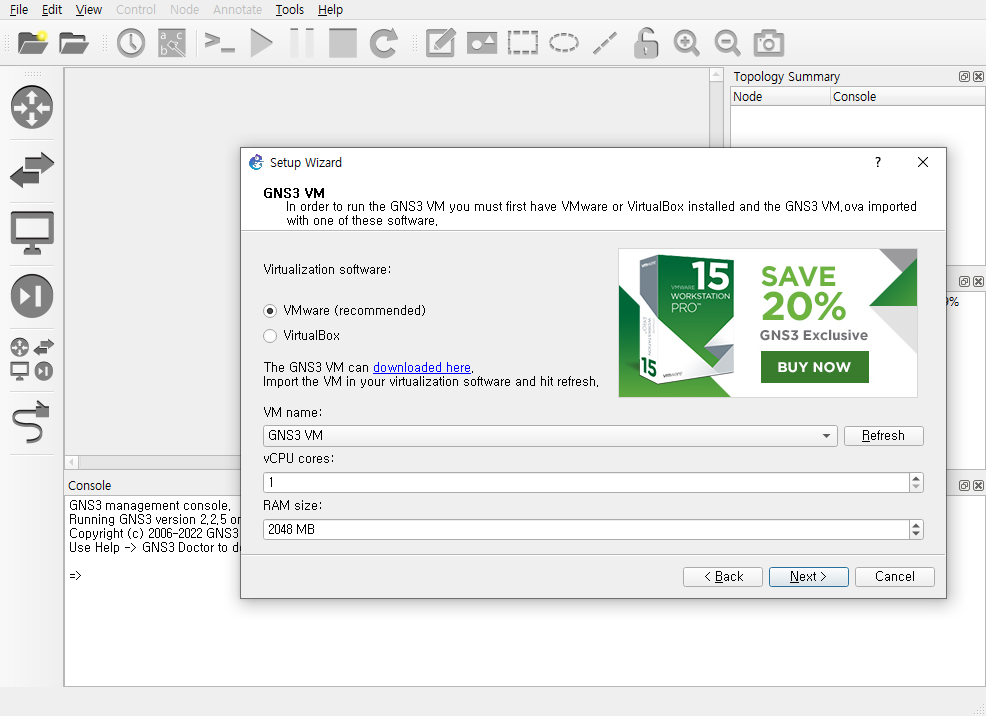Screen dimensions: 986x716
Task: Browse routers in device sidebar
Action: click(31, 107)
